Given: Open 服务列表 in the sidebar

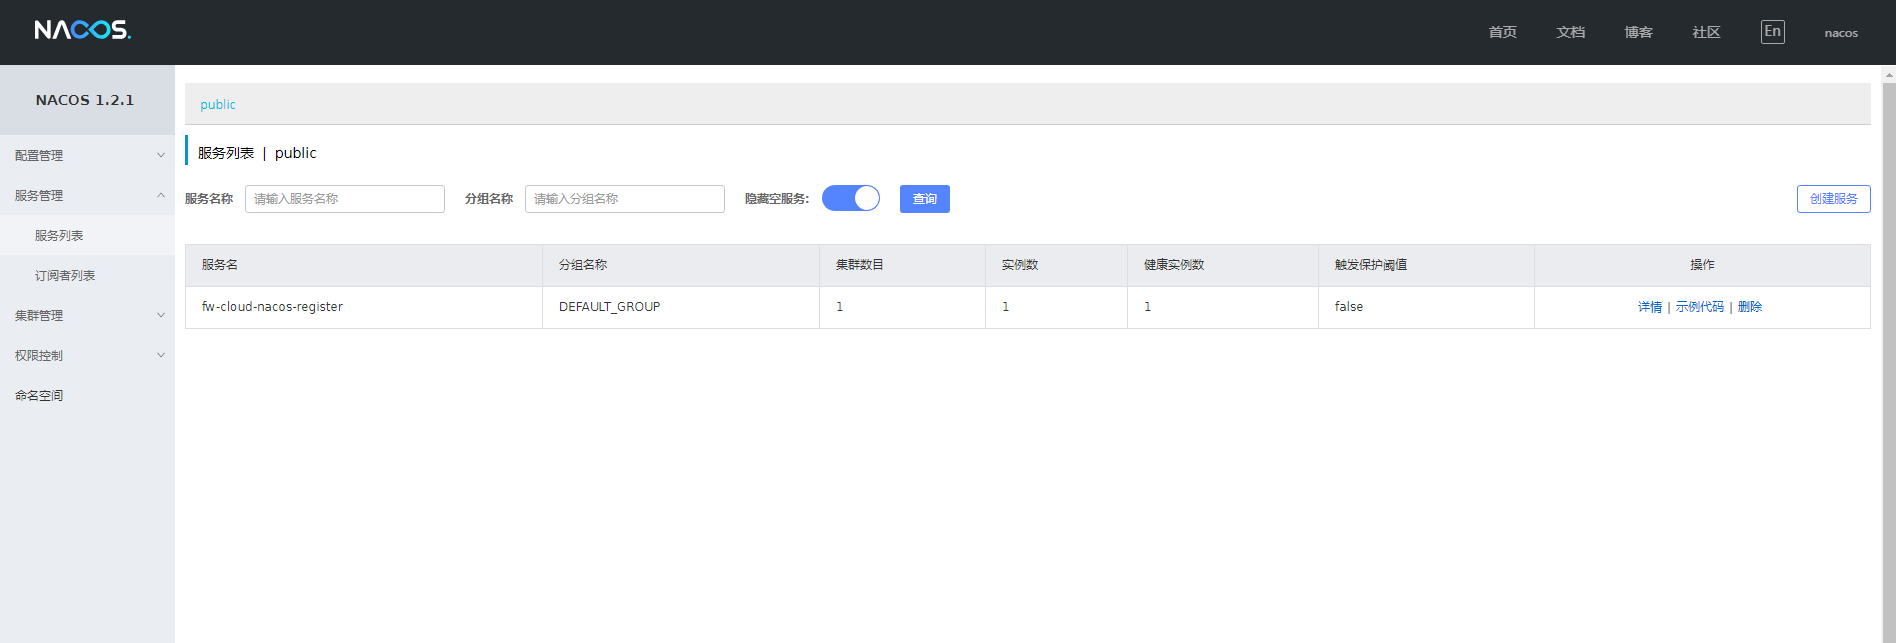Looking at the screenshot, I should 59,236.
